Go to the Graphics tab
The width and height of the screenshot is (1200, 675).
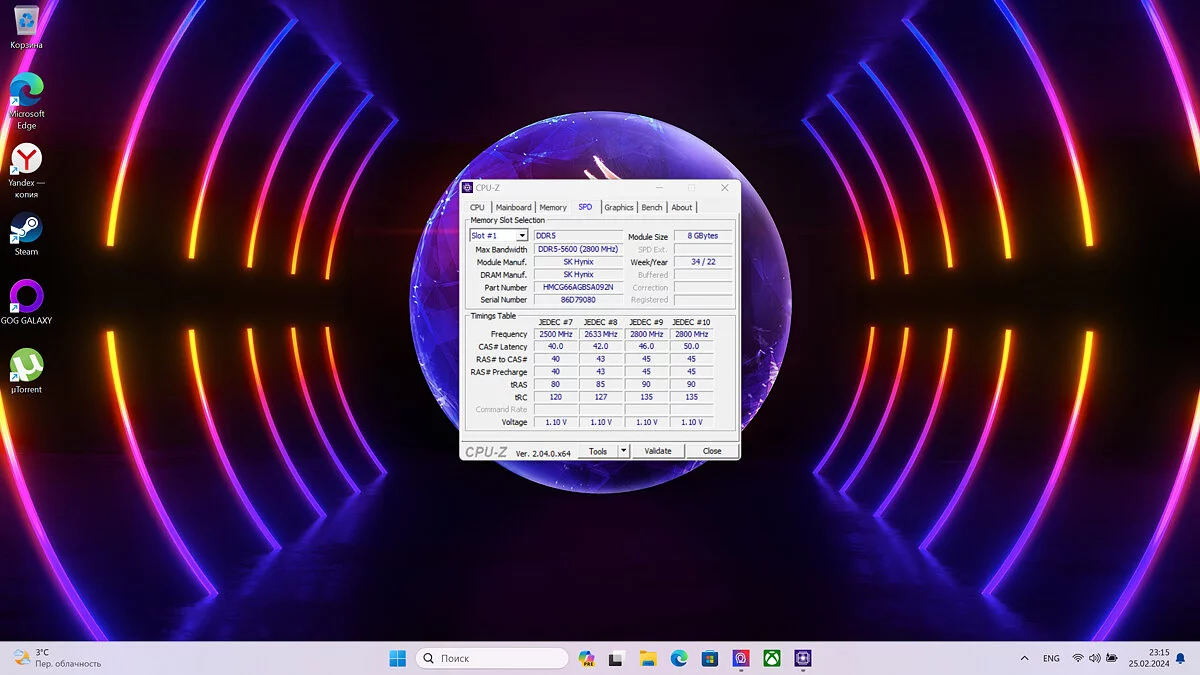[x=619, y=207]
